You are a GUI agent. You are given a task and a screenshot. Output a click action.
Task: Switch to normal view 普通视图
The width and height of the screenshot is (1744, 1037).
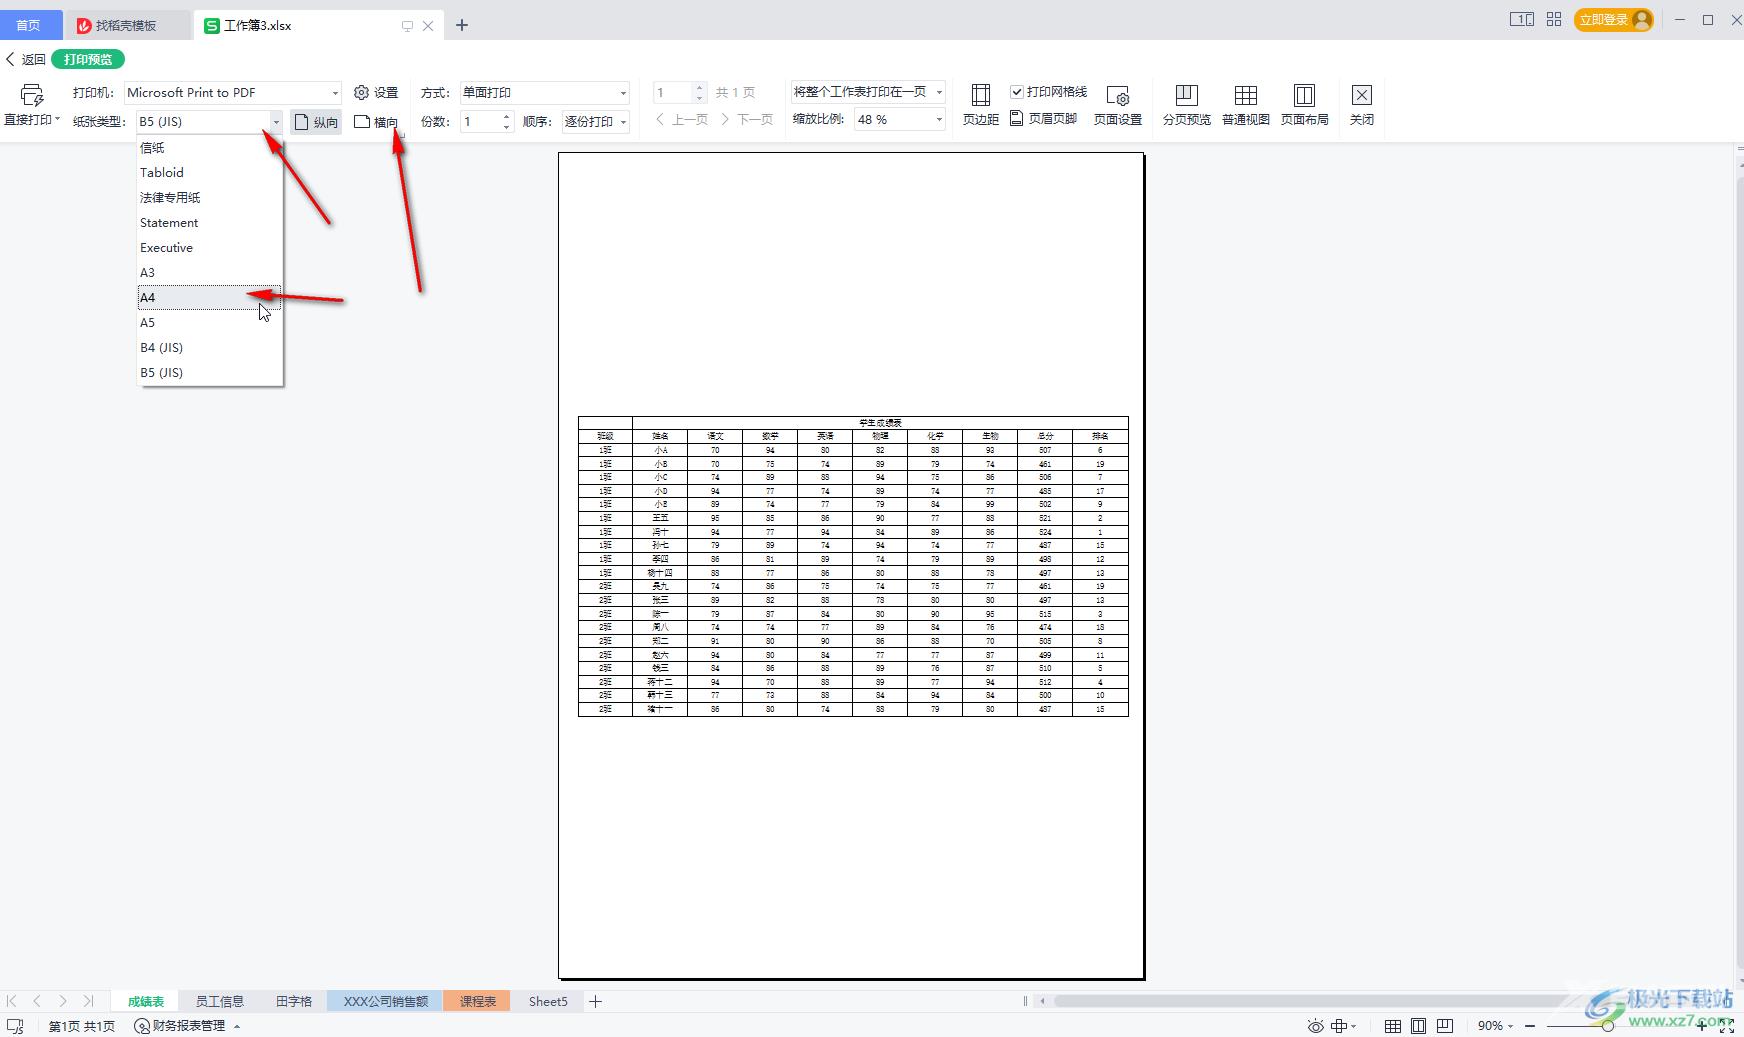point(1245,105)
